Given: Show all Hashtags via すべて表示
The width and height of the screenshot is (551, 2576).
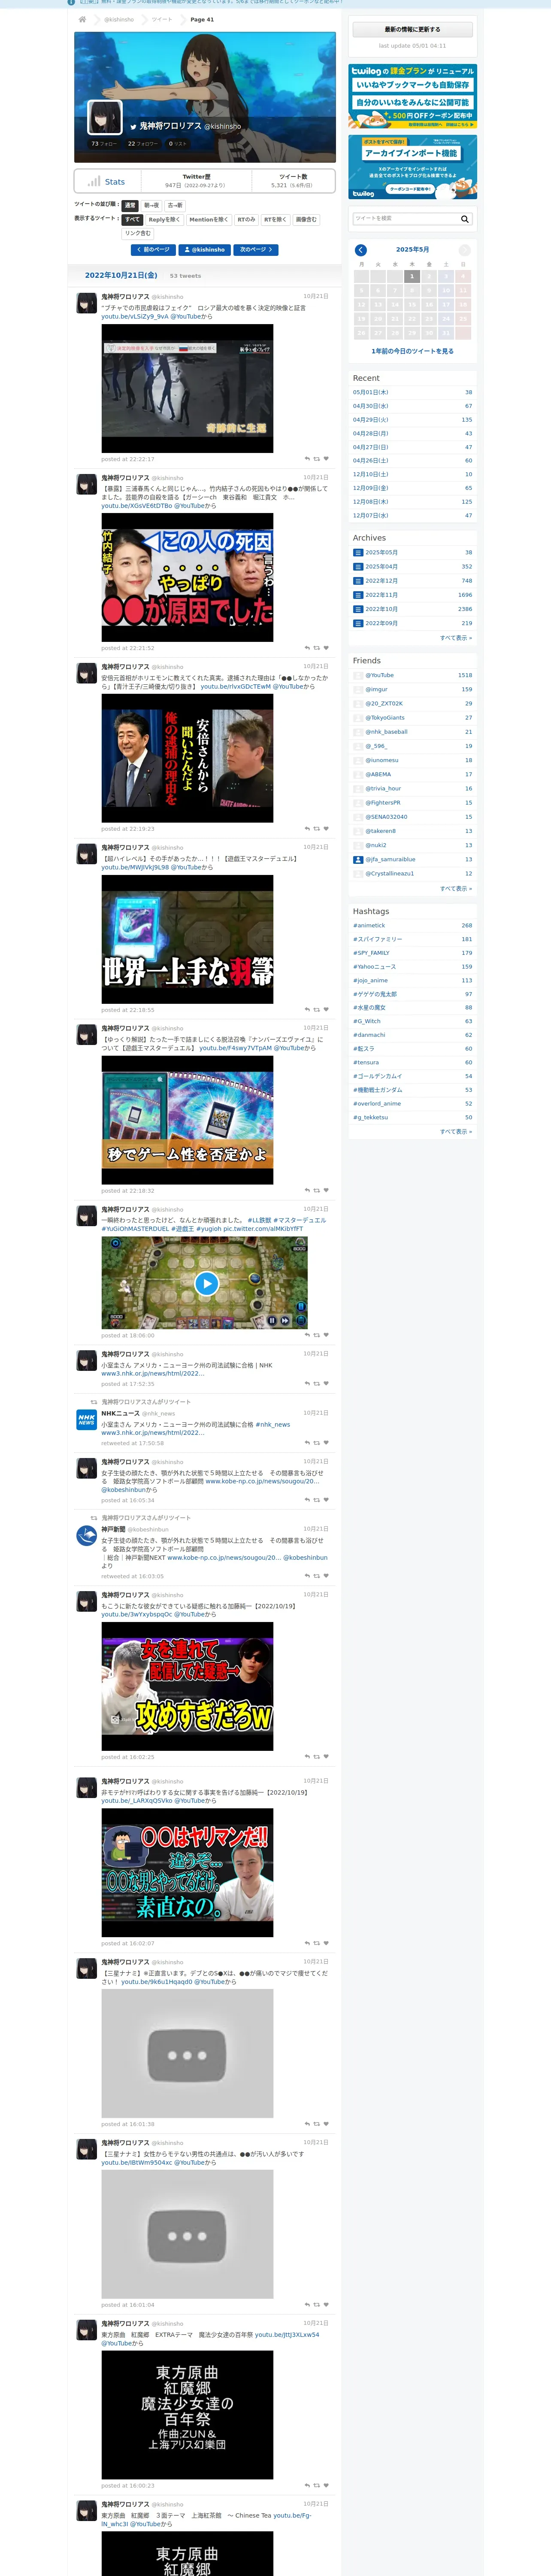Looking at the screenshot, I should coord(456,1132).
